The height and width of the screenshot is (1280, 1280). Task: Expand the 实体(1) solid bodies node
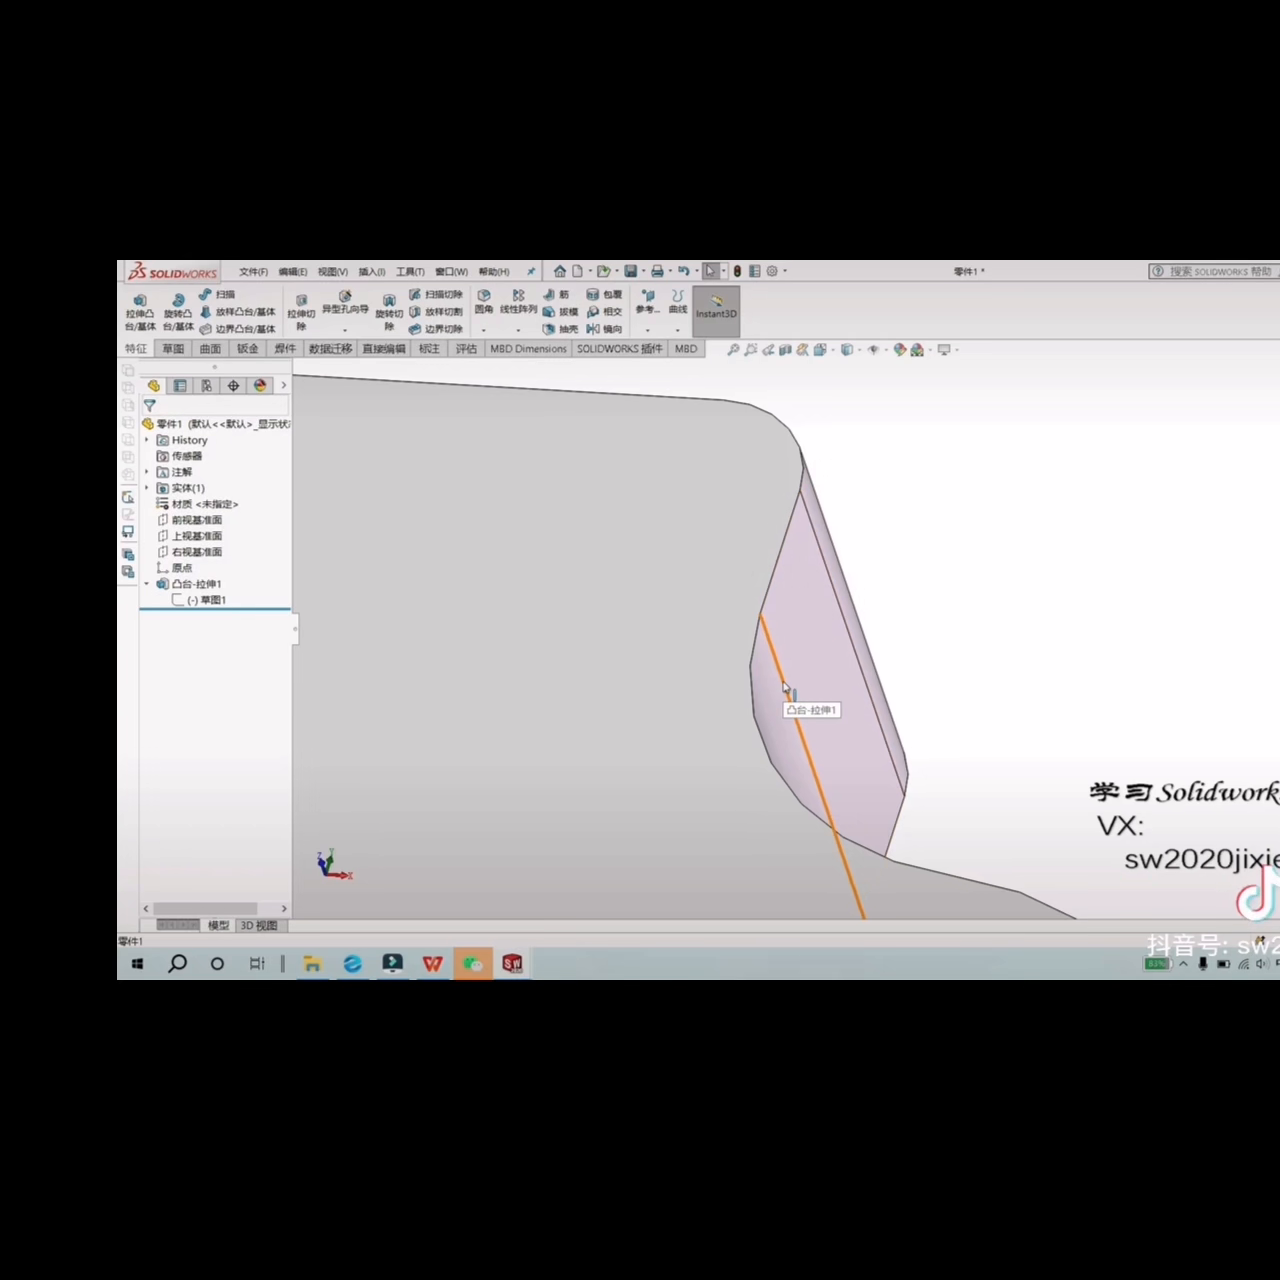(x=147, y=488)
